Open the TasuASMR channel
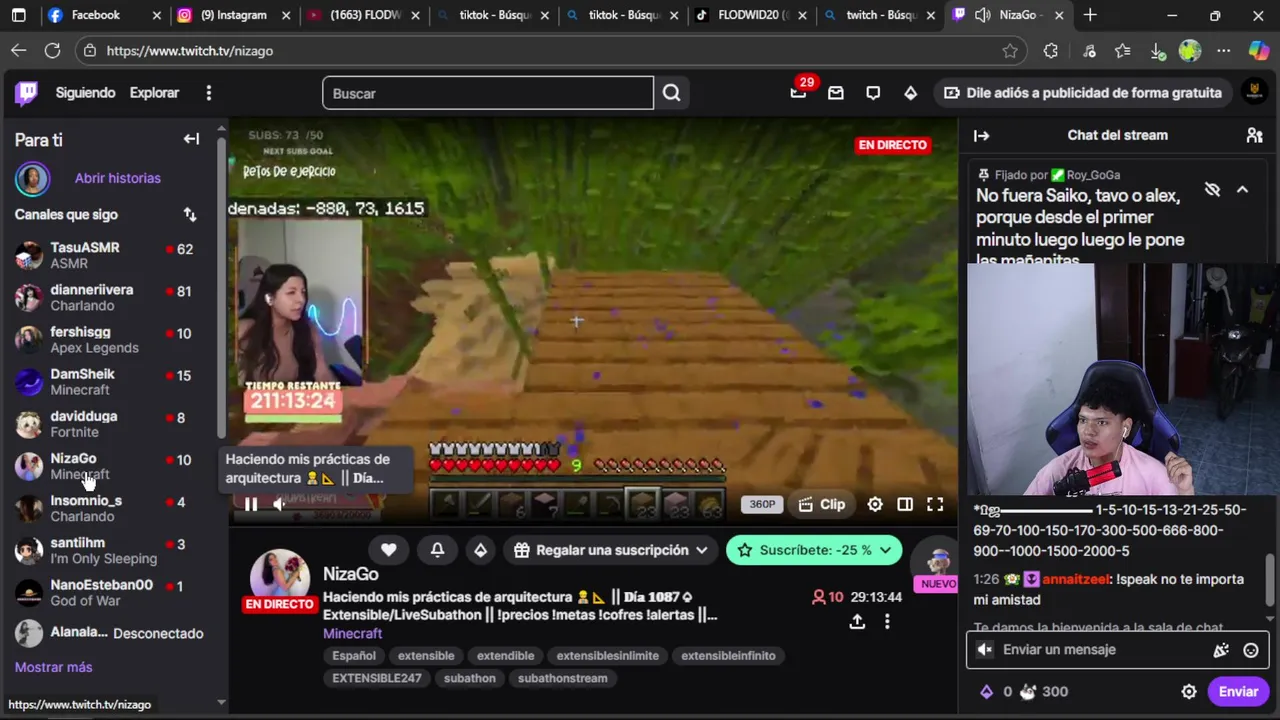The image size is (1280, 720). (108, 255)
